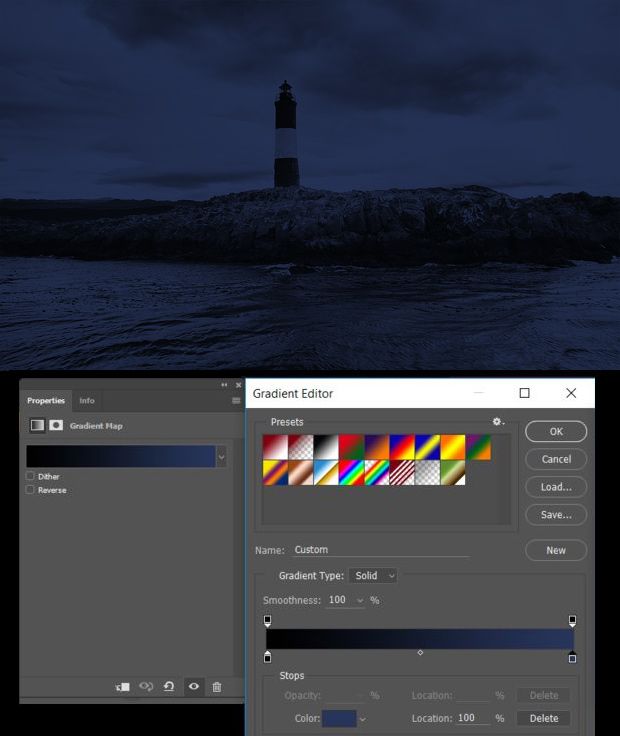Image resolution: width=620 pixels, height=736 pixels.
Task: Open the Properties panel flyout menu
Action: coord(236,400)
